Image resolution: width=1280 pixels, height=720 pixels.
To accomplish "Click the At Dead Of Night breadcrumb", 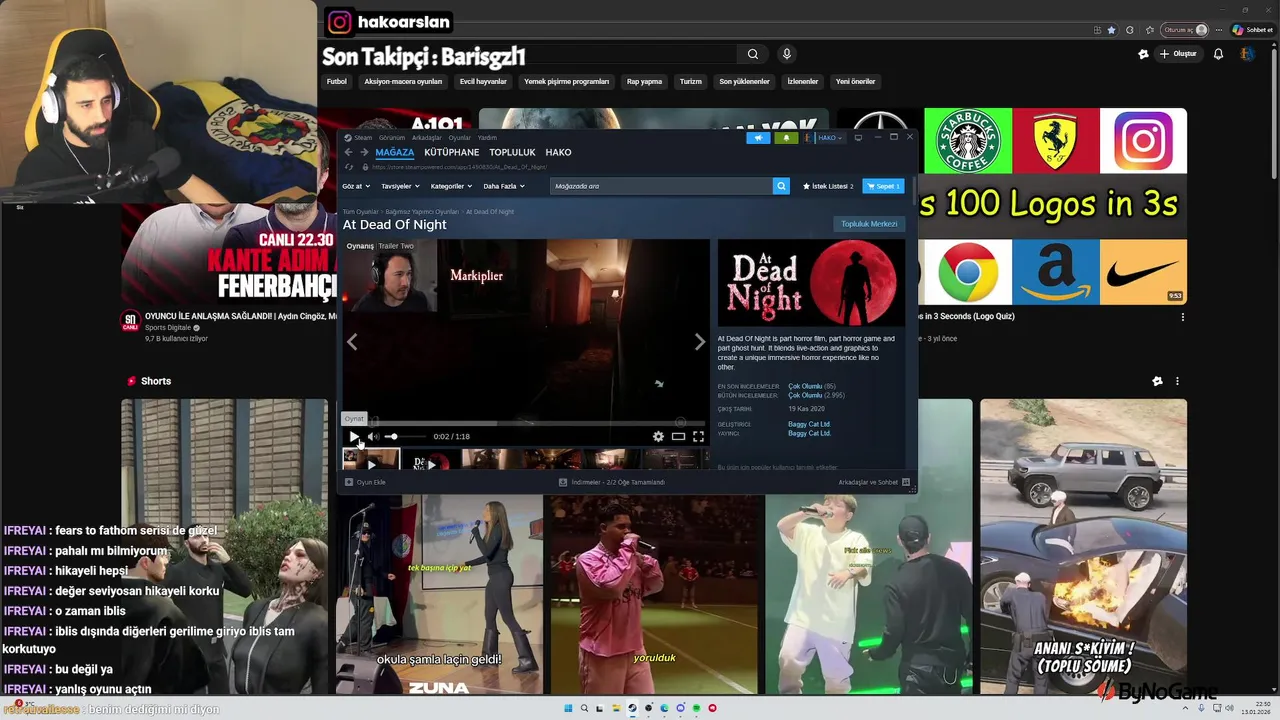I will [490, 212].
